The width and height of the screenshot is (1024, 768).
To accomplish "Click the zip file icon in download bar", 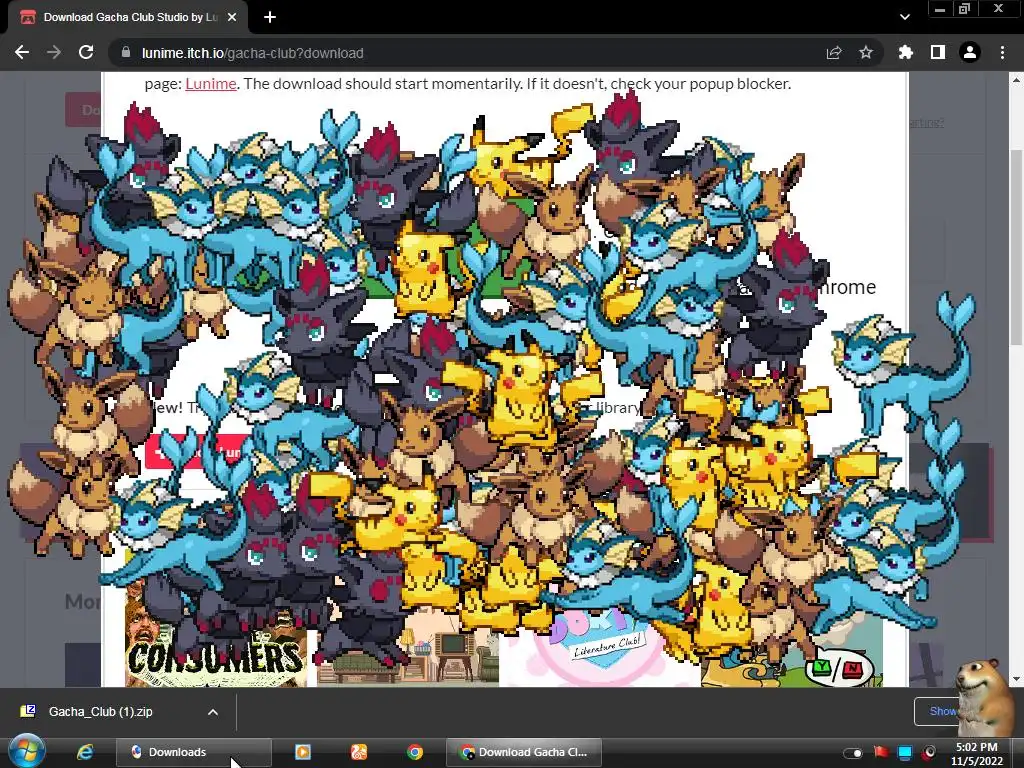I will [28, 711].
